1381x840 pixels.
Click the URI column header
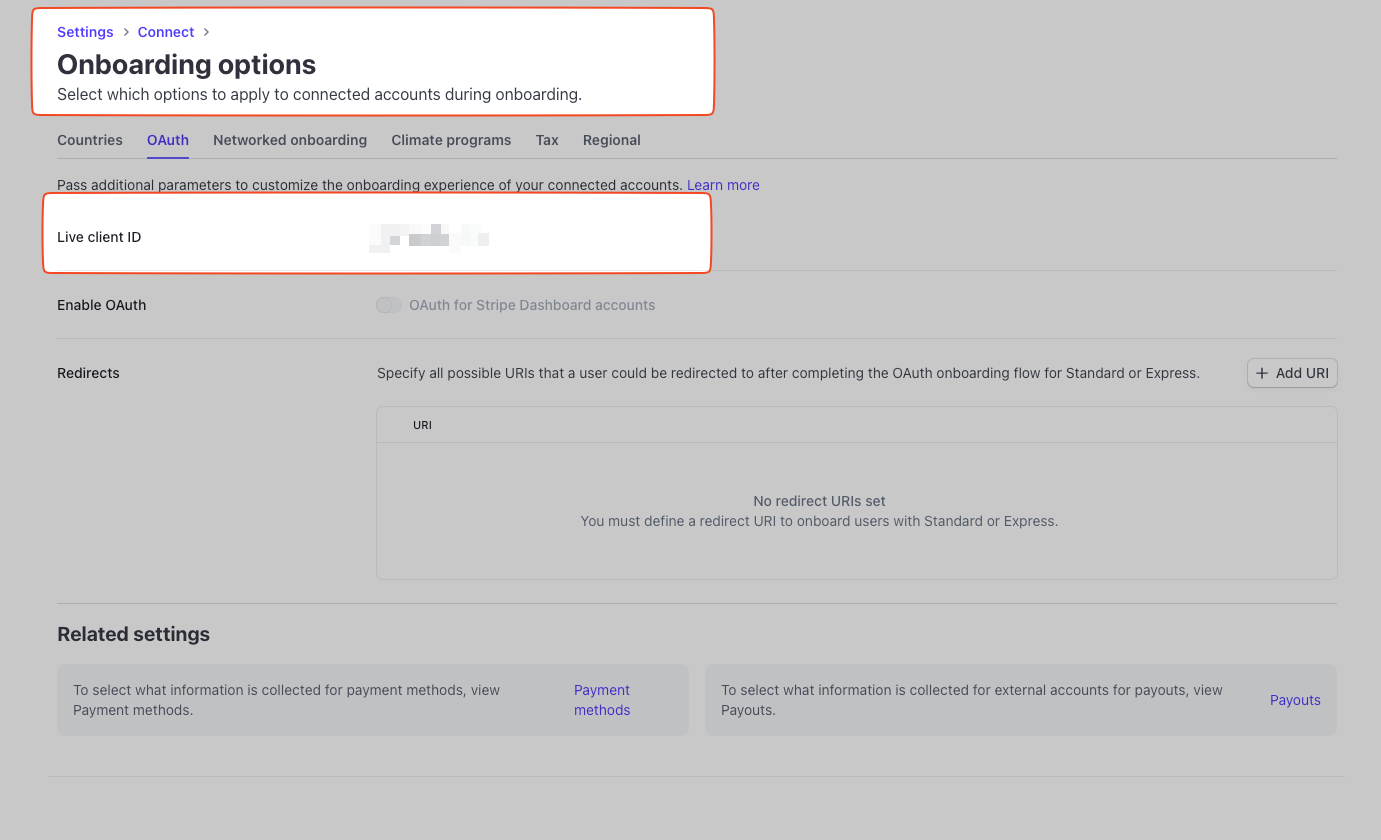(422, 425)
